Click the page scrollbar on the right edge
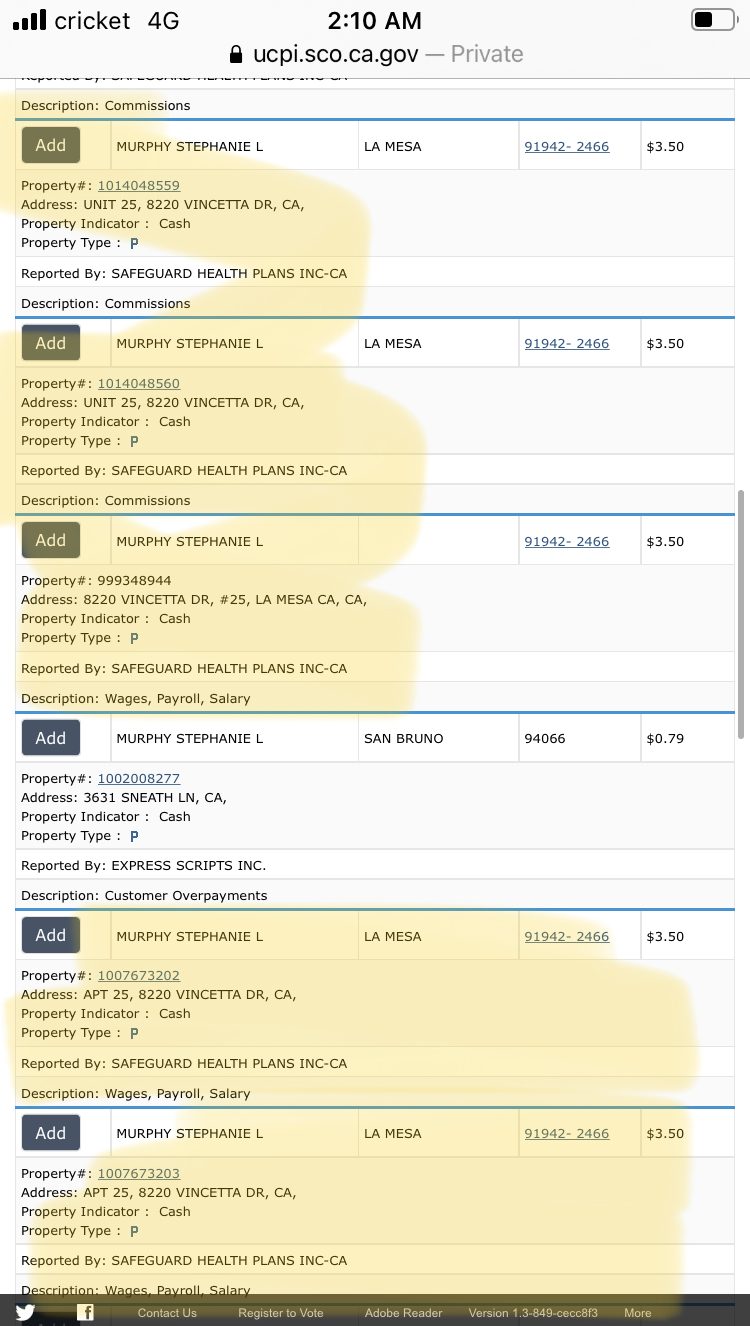This screenshot has width=750, height=1326. [x=741, y=614]
